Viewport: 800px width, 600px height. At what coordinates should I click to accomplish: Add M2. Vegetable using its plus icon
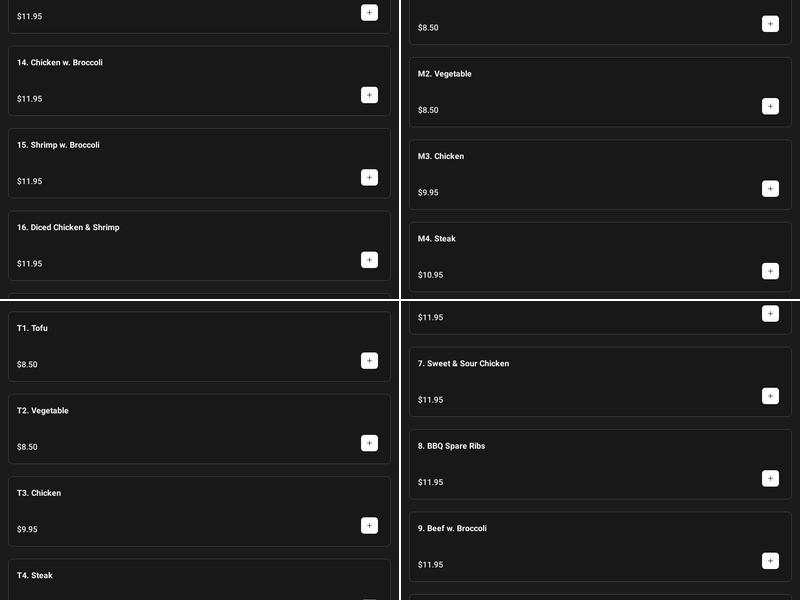point(770,106)
